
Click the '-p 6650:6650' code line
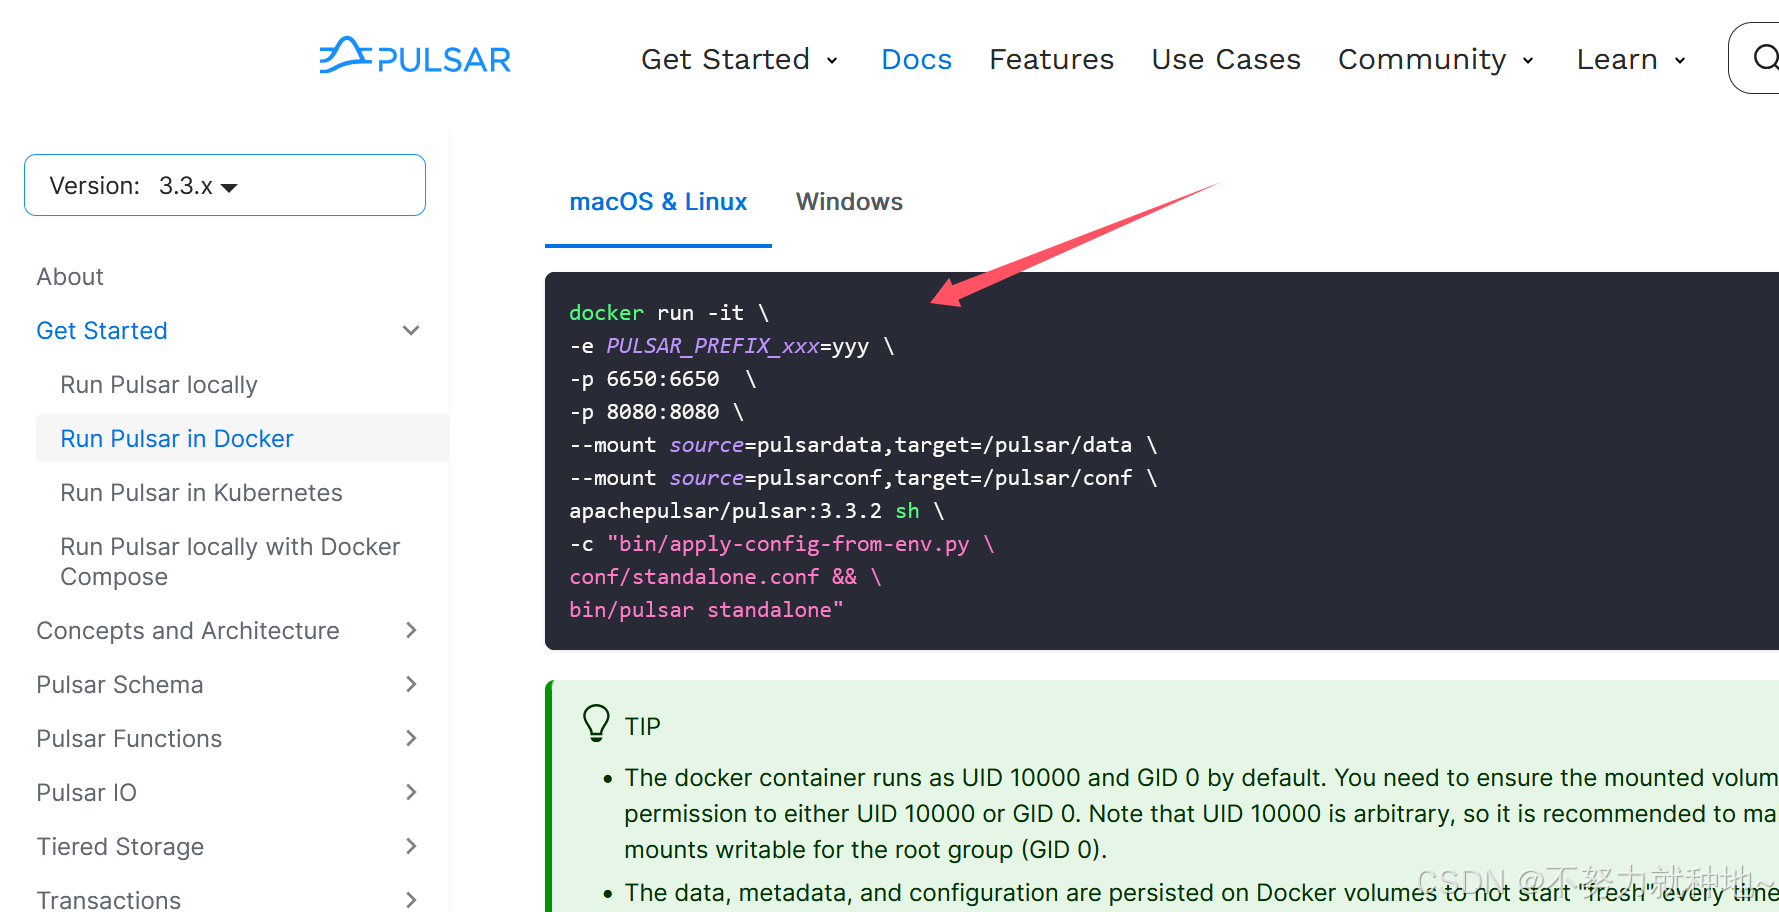[x=663, y=379]
